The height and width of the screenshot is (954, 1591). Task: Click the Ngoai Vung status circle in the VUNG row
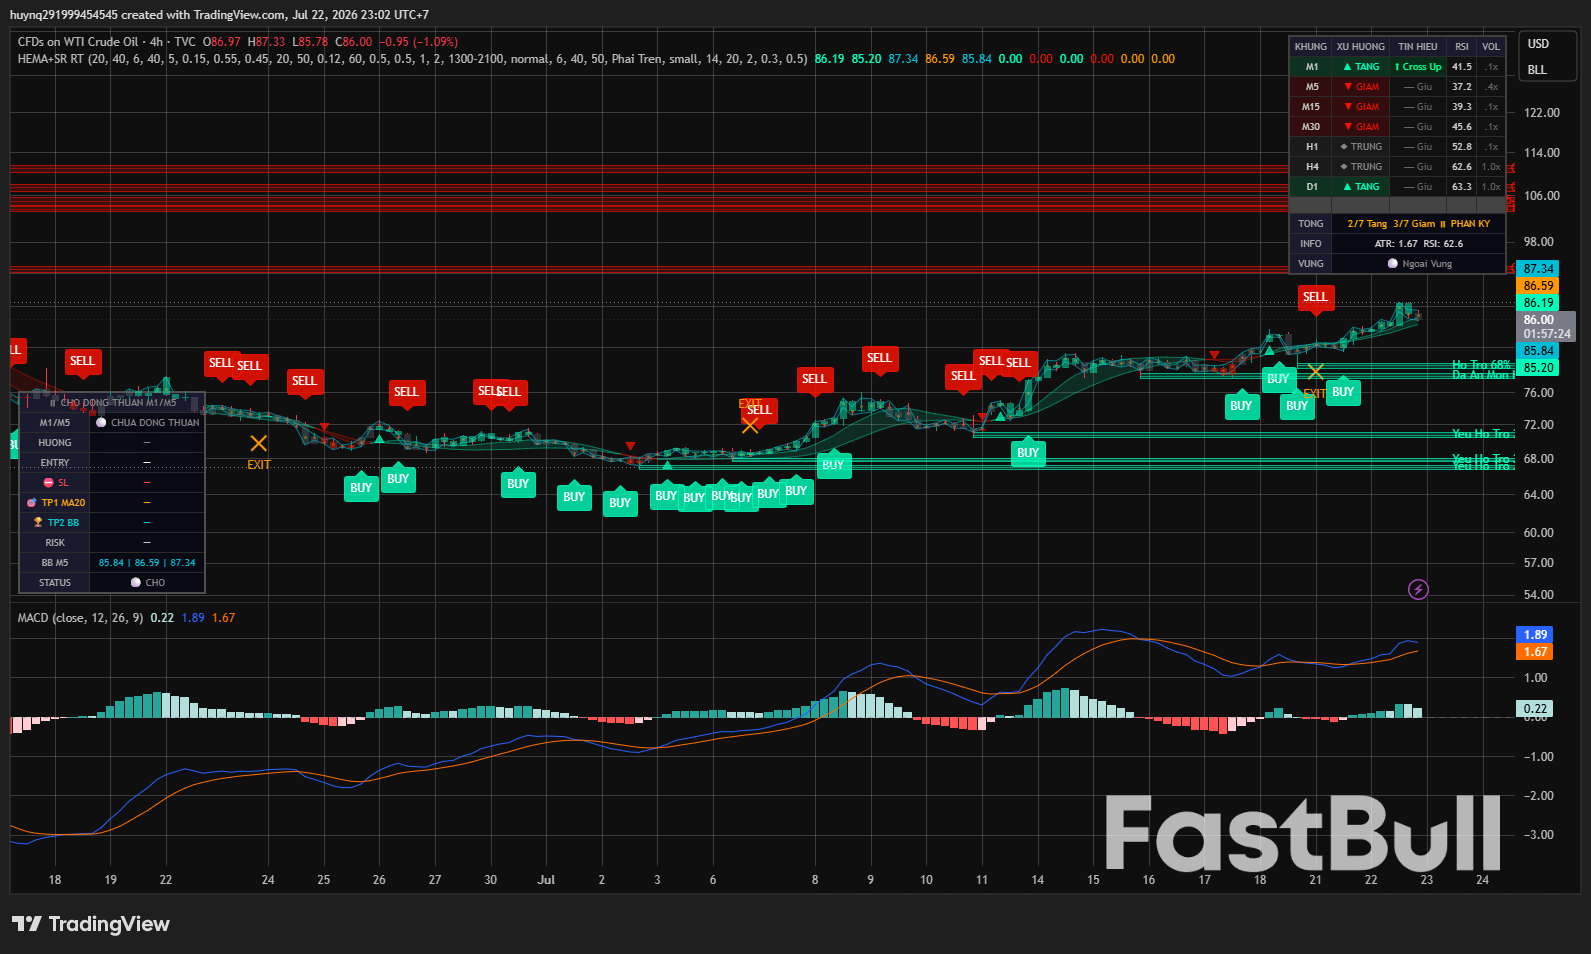1393,264
